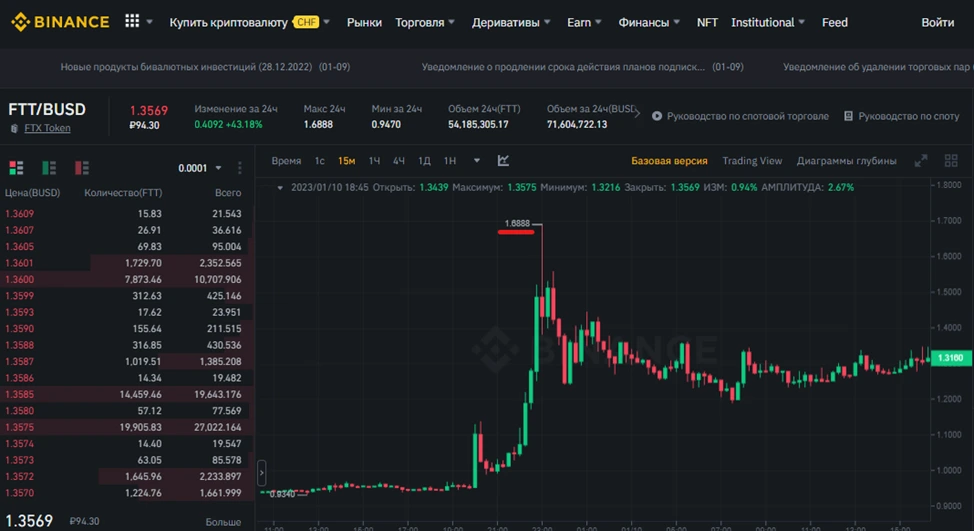This screenshot has width=974, height=531.
Task: Click FTT/BUSD pair title
Action: coord(47,109)
